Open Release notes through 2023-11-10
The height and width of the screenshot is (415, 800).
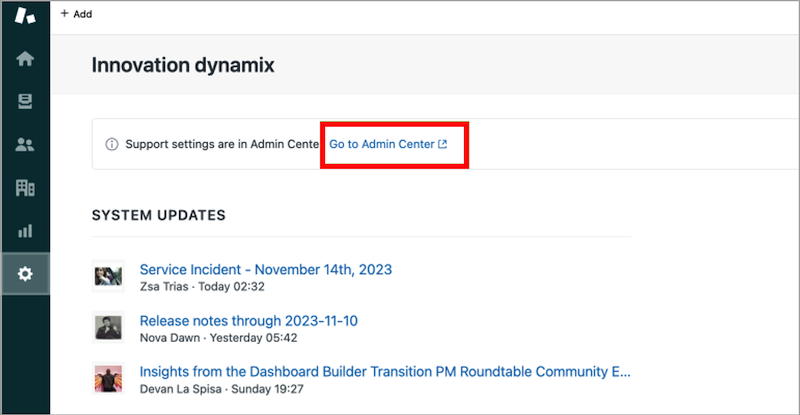(x=248, y=321)
